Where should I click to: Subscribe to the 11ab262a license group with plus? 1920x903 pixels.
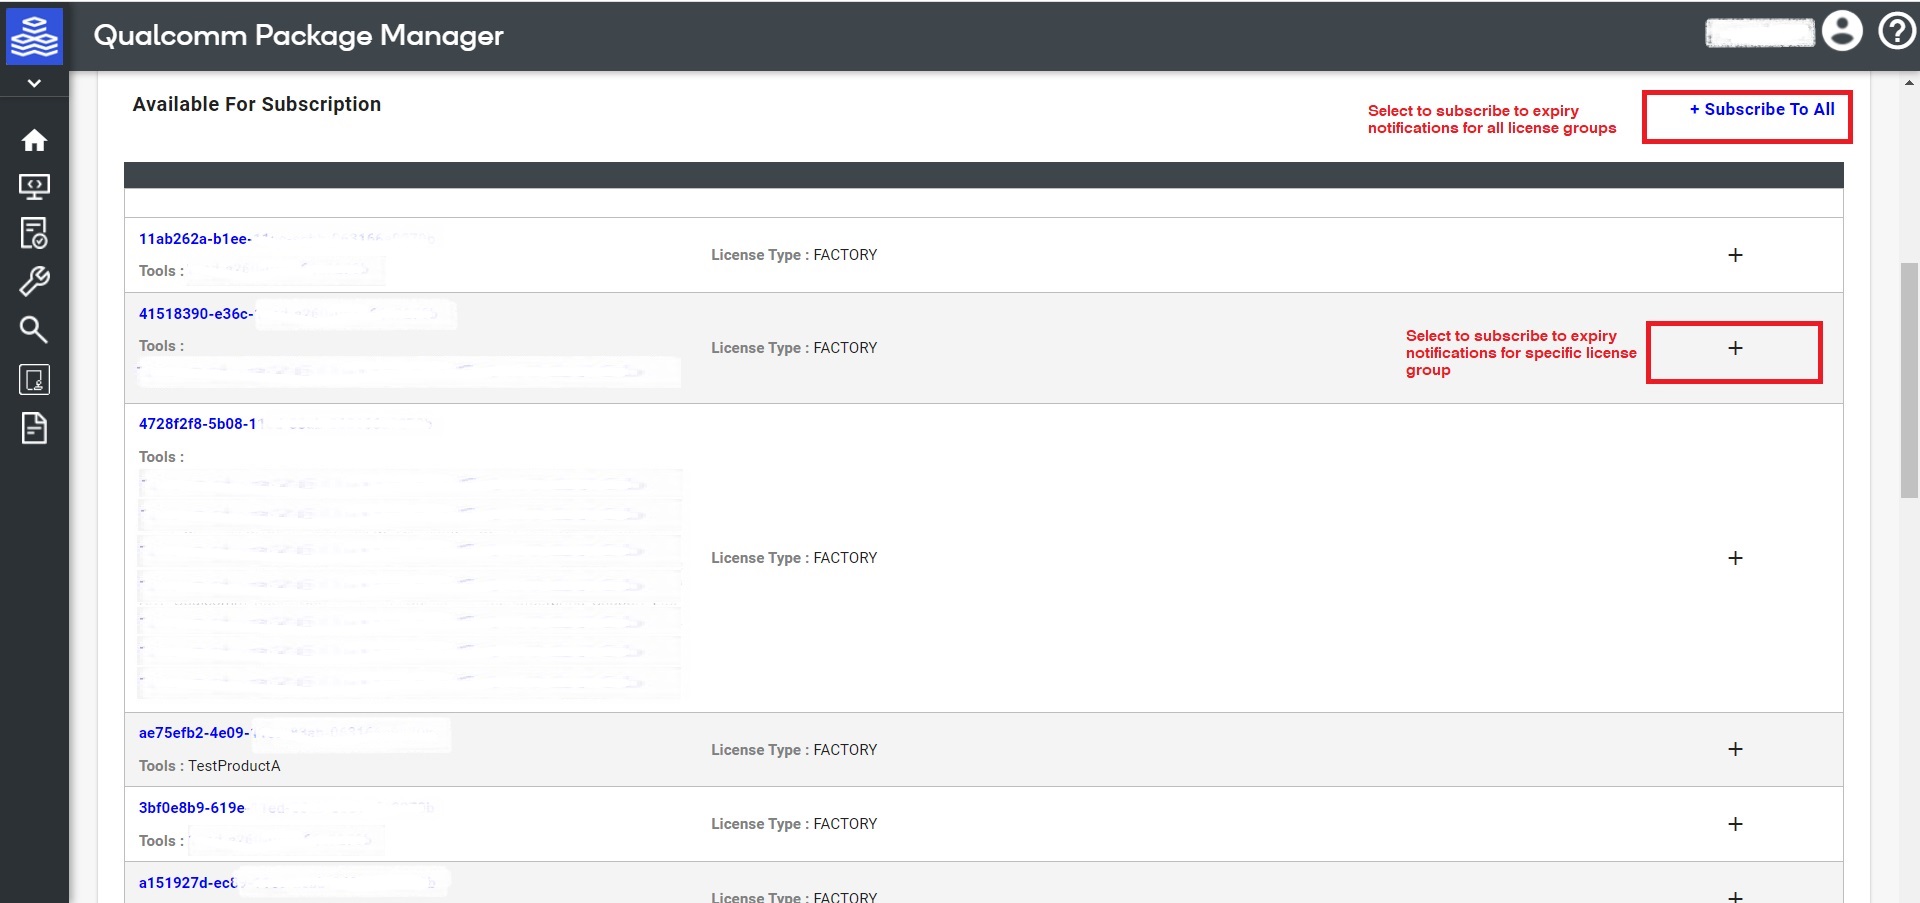1735,255
